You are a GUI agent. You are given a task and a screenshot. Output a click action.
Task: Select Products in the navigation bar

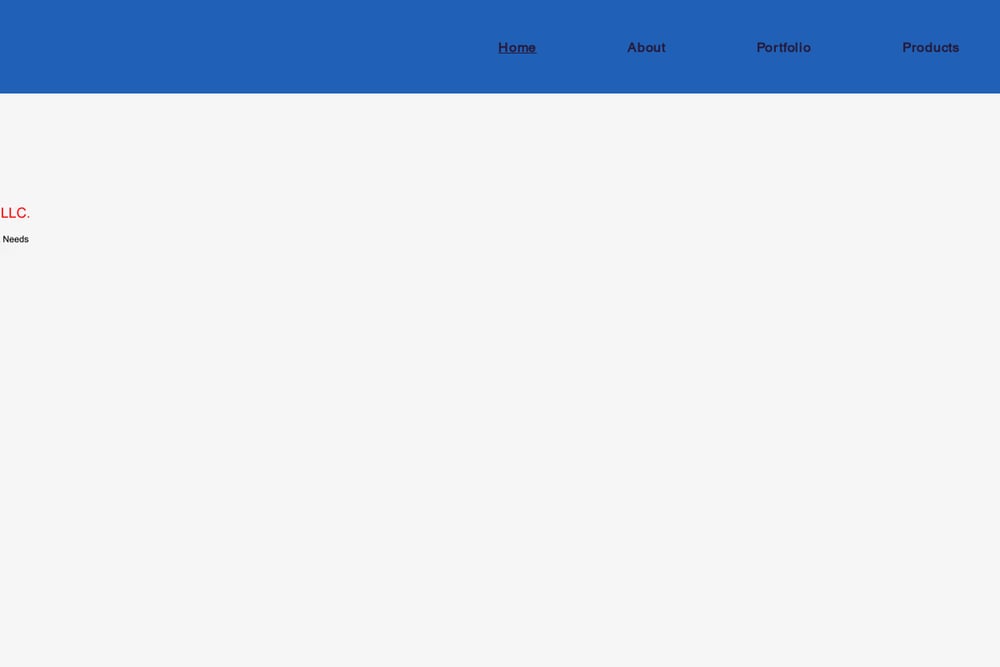(930, 48)
